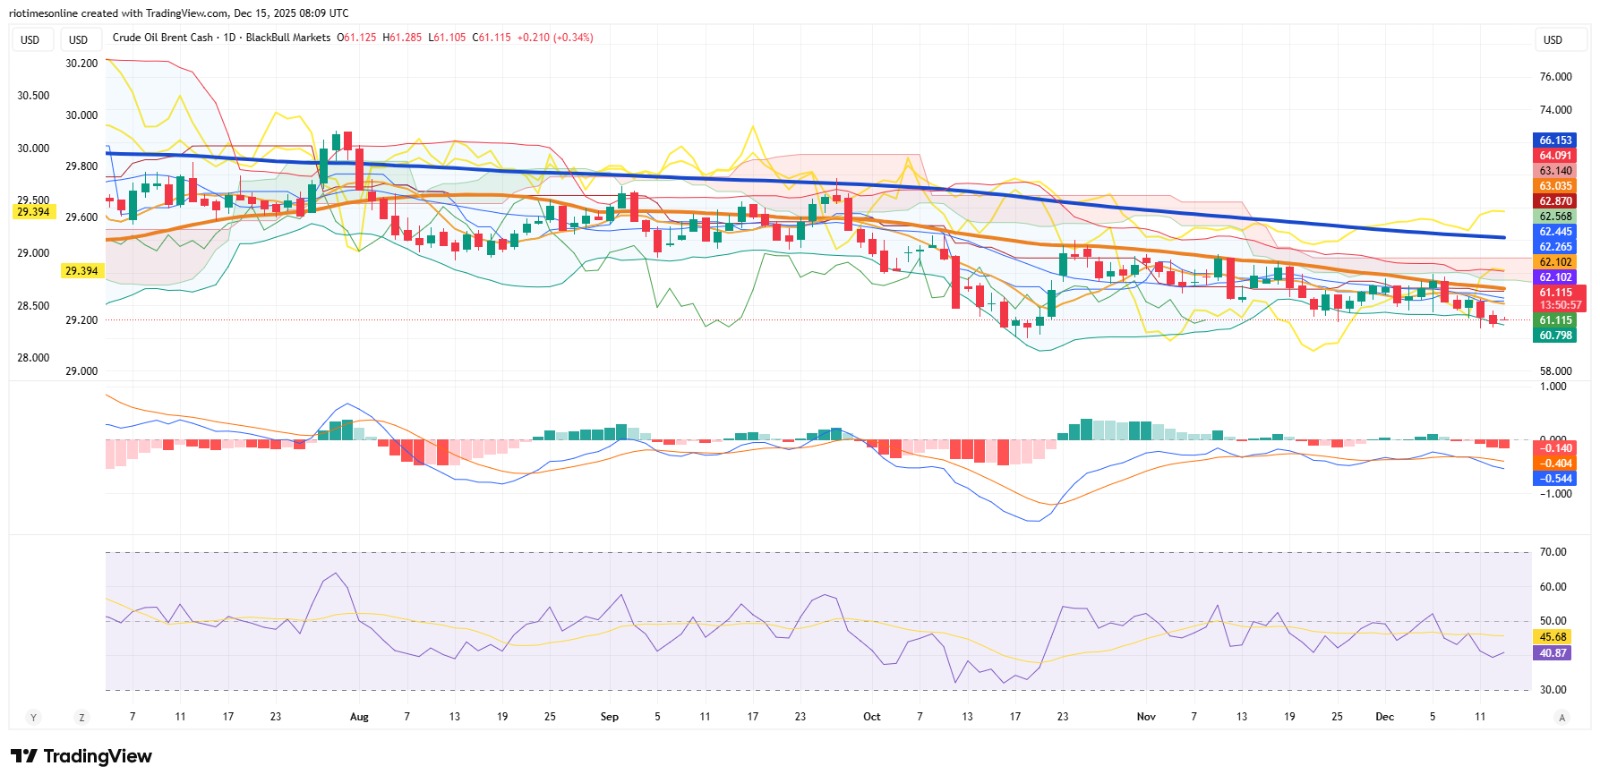
Task: Click the Y circle icon below the chart
Action: [33, 717]
